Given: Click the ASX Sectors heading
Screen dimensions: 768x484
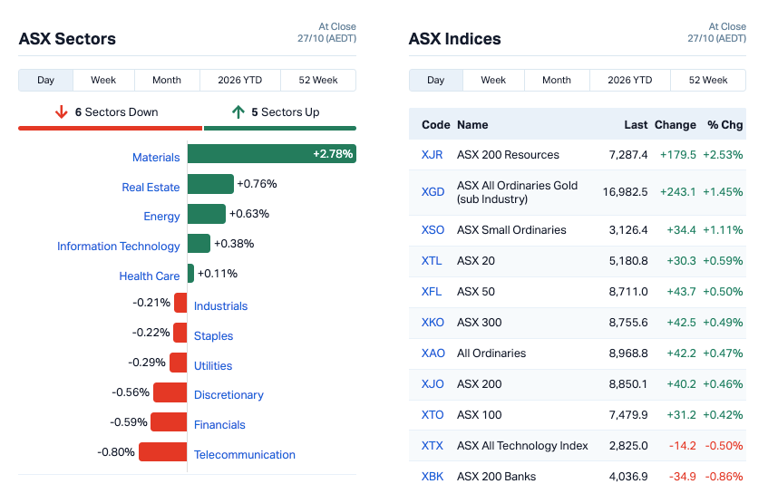Looking at the screenshot, I should (67, 39).
